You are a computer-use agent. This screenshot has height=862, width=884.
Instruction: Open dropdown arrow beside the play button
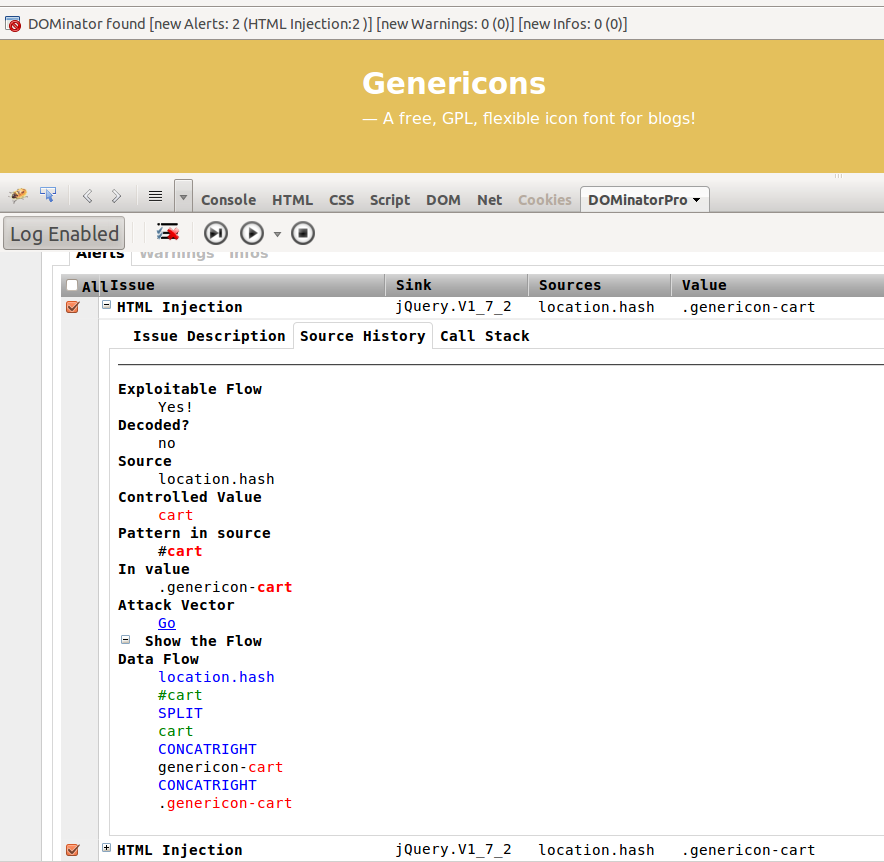point(277,234)
